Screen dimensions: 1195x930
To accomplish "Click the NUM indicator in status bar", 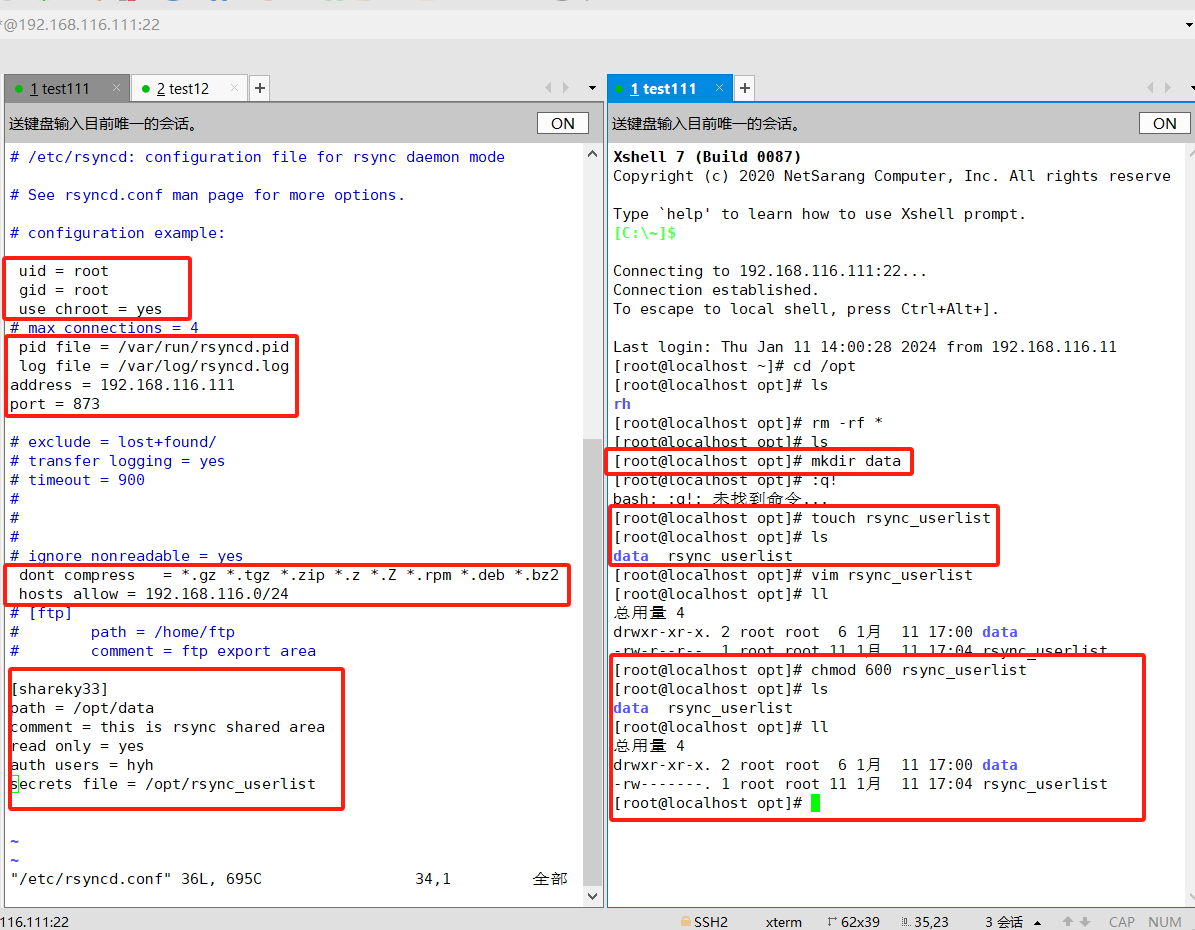I will pos(1165,922).
